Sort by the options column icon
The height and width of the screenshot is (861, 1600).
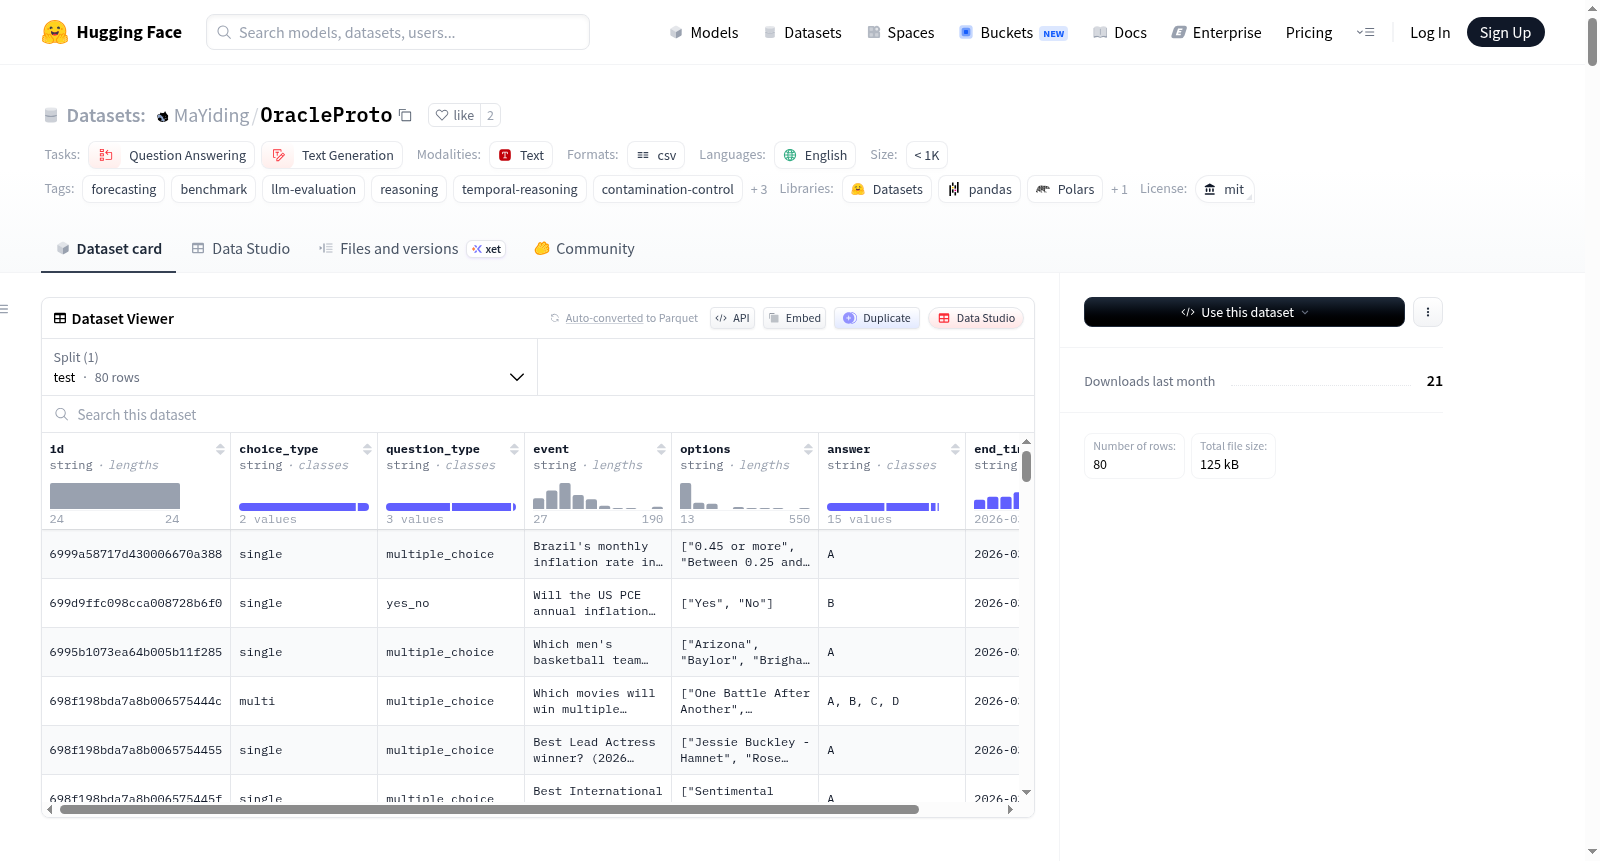coord(808,449)
